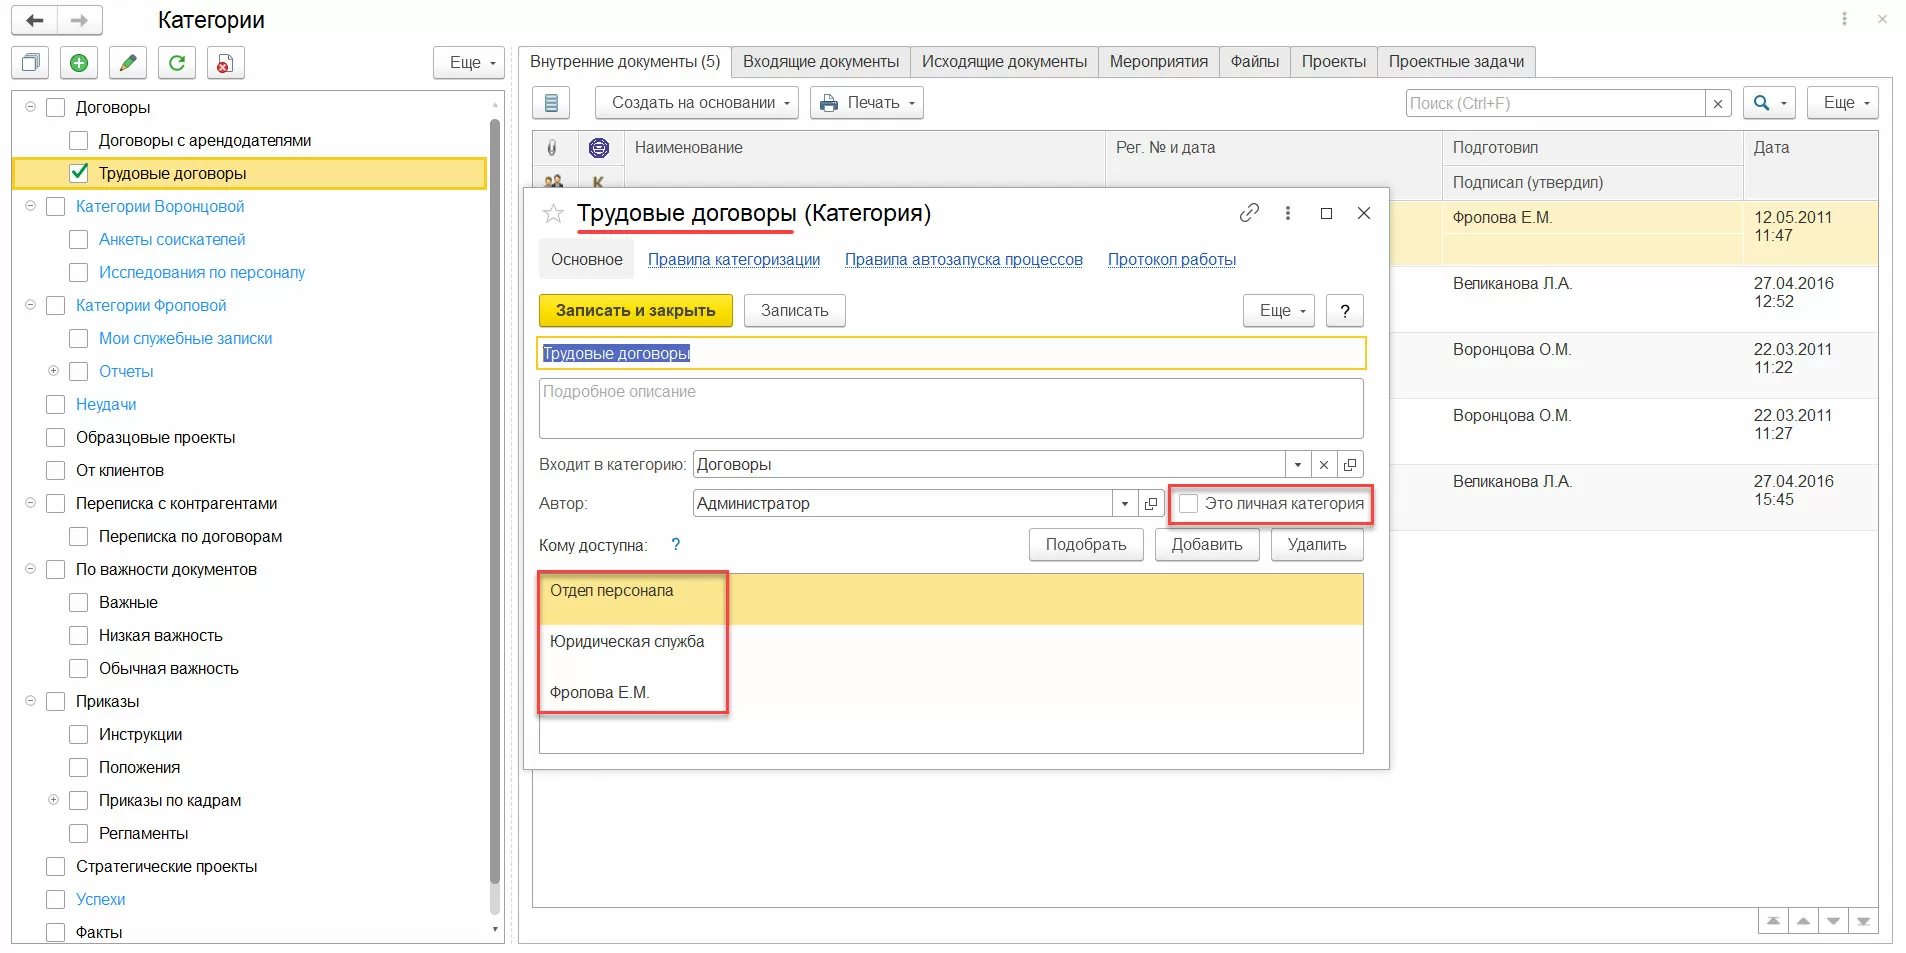This screenshot has height=953, width=1906.
Task: Go back with the left arrow button
Action: (x=35, y=20)
